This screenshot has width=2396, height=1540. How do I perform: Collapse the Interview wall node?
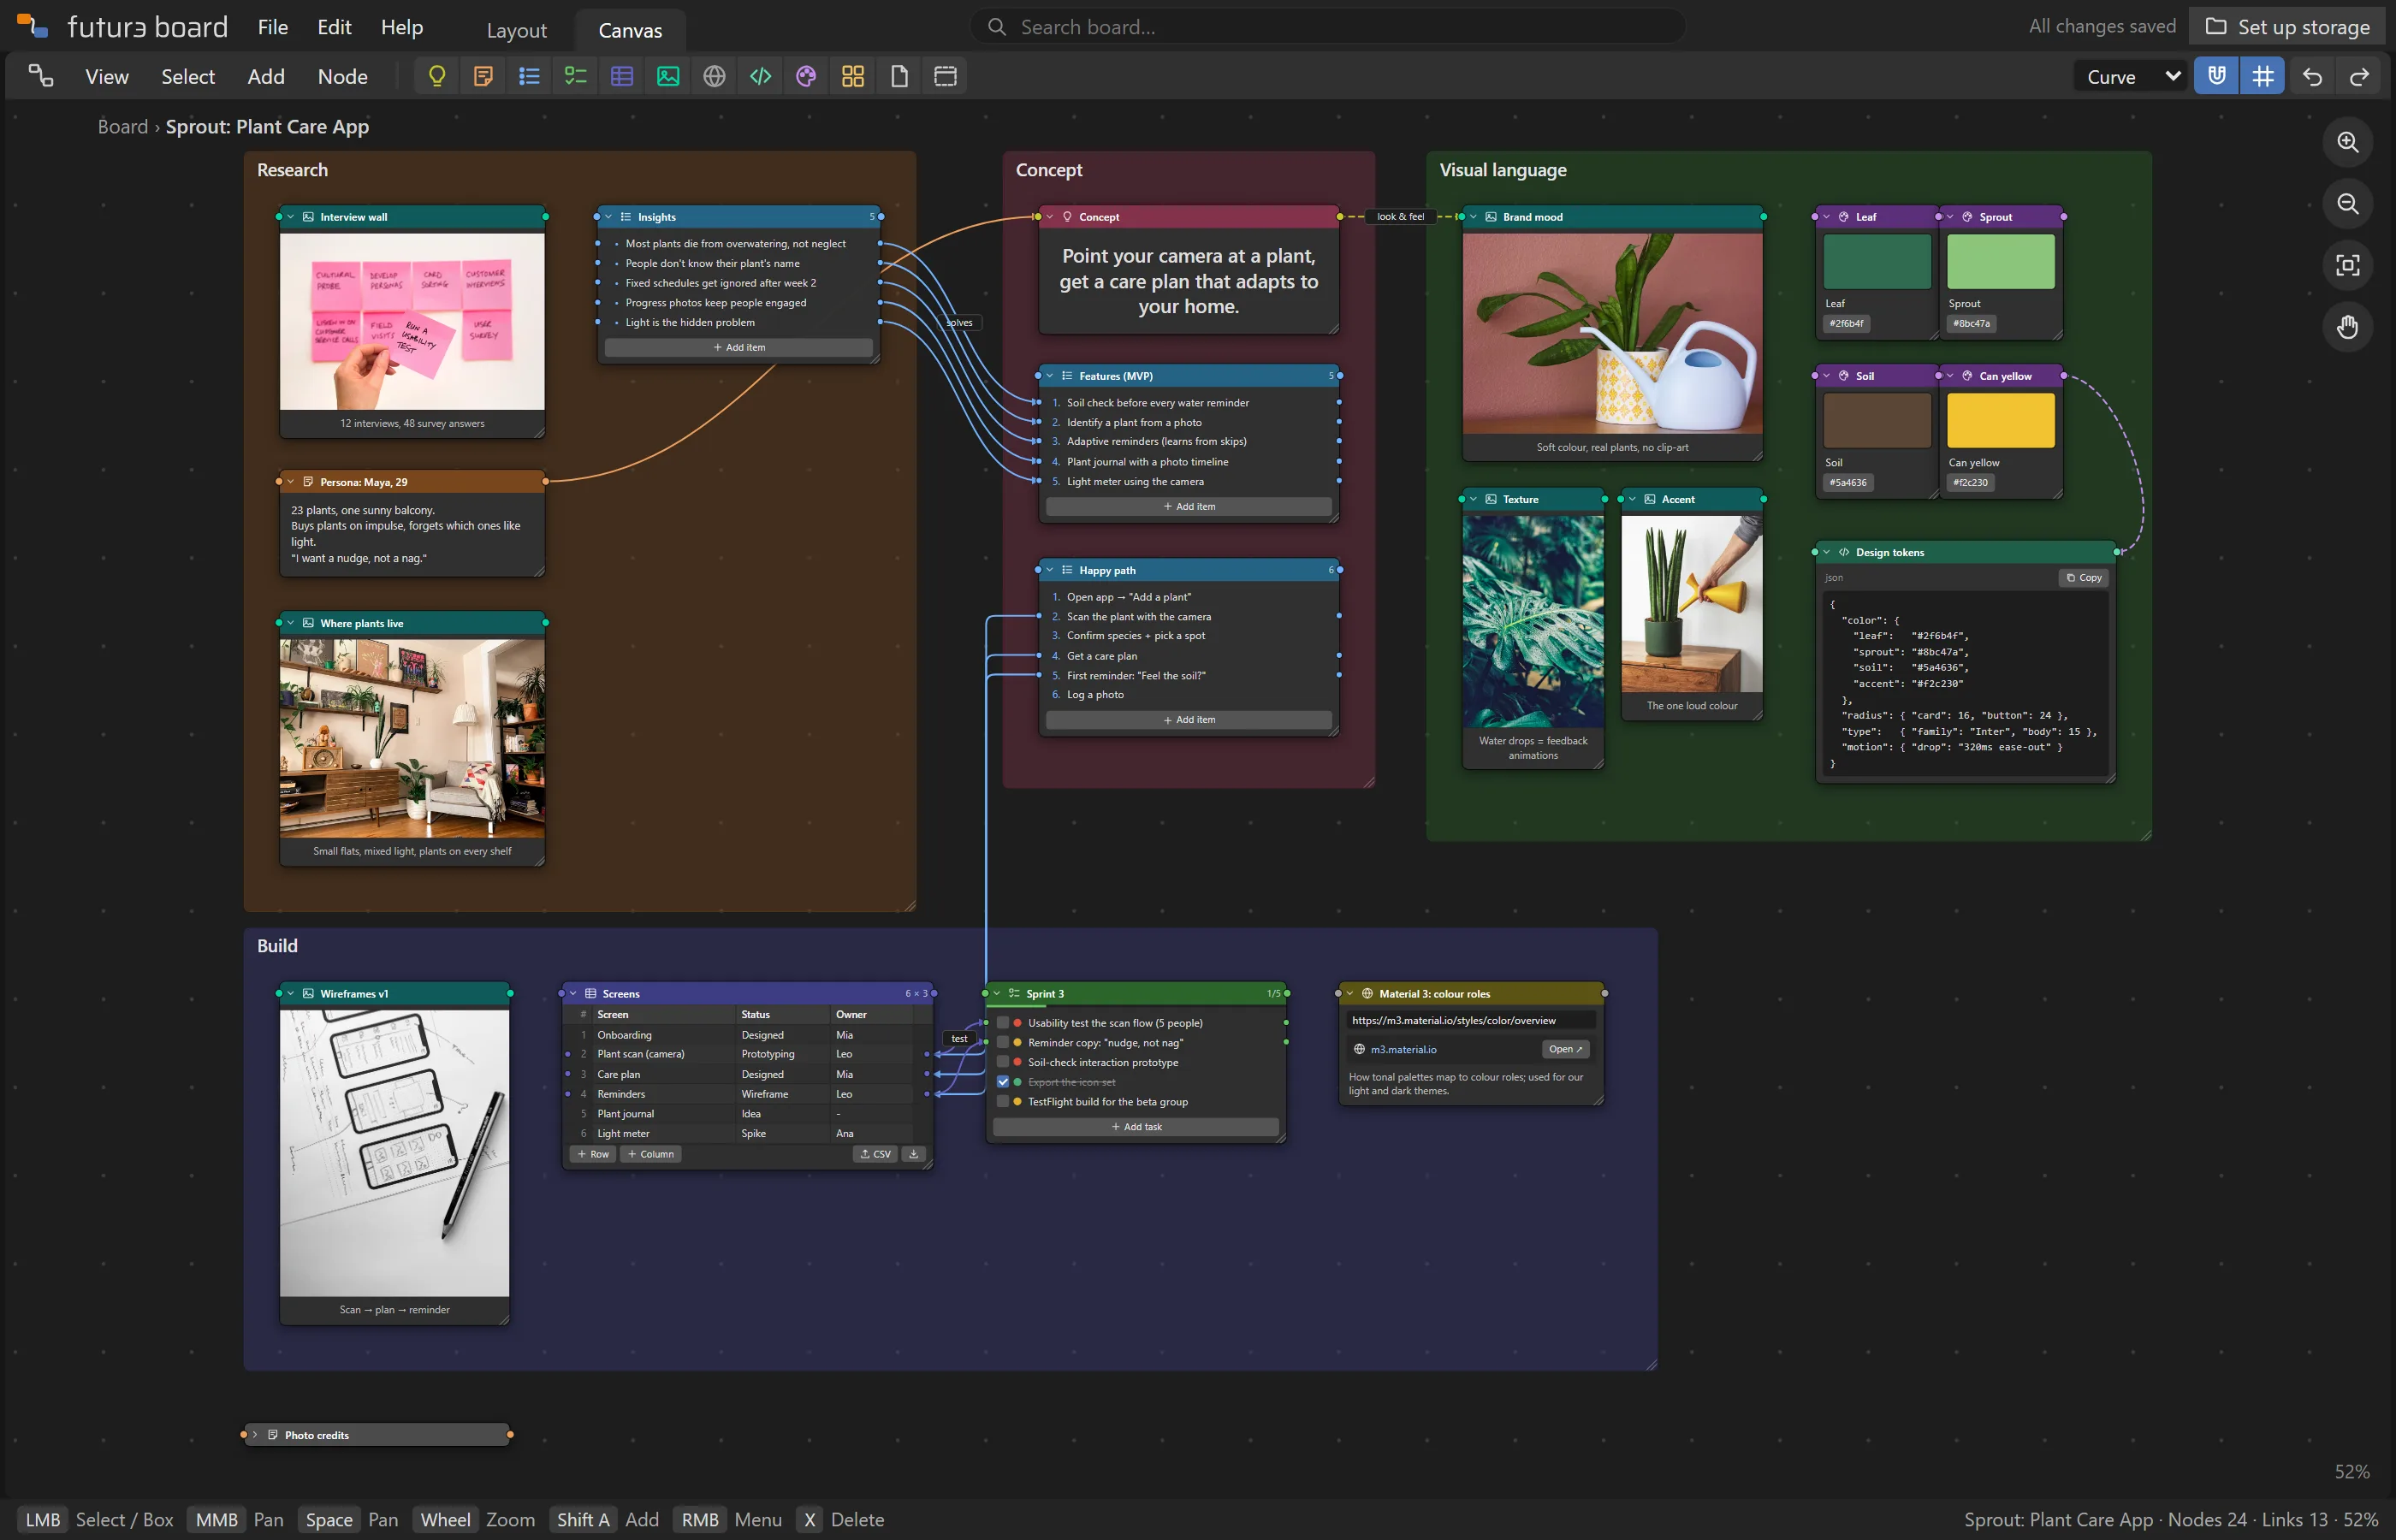click(290, 217)
